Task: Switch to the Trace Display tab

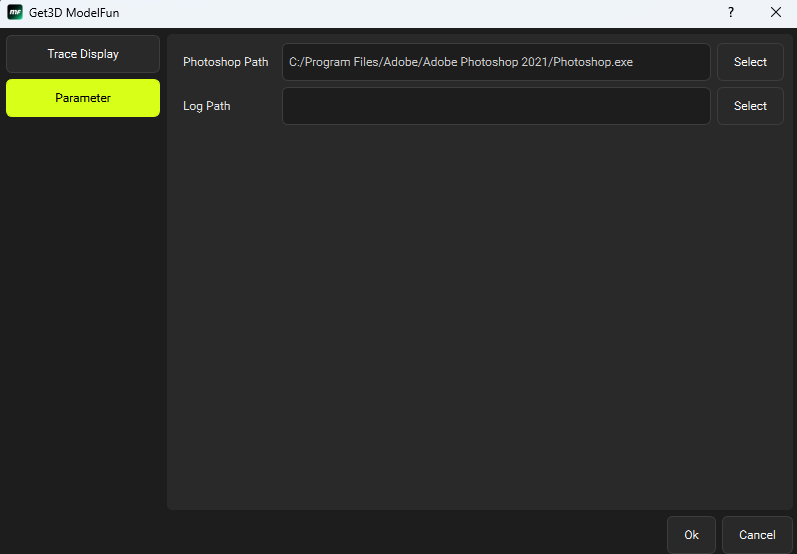Action: coord(83,54)
